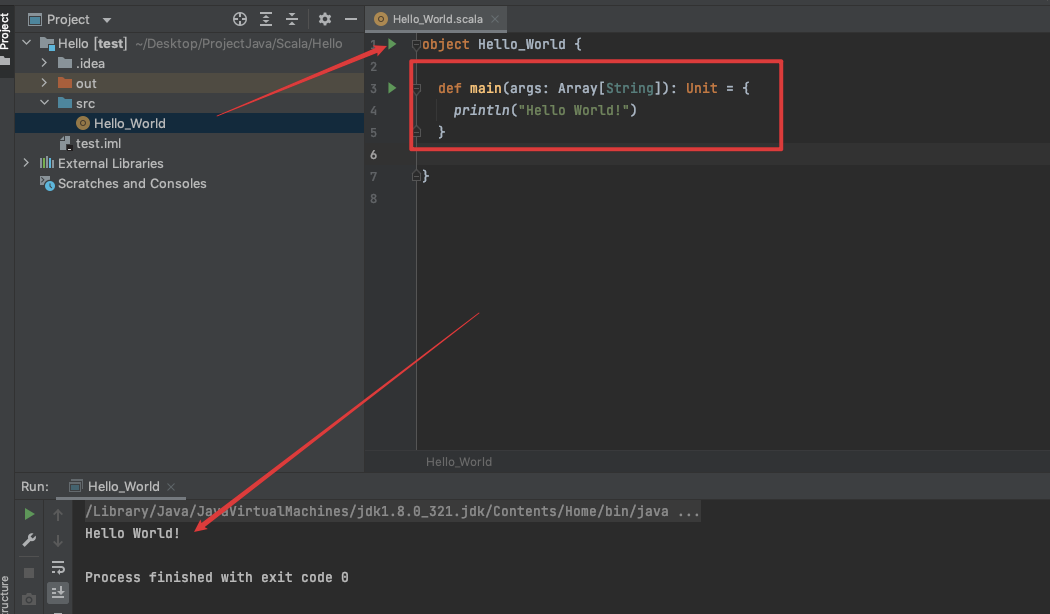This screenshot has height=614, width=1050.
Task: Click the Collapse All icon in Project panel
Action: (292, 19)
